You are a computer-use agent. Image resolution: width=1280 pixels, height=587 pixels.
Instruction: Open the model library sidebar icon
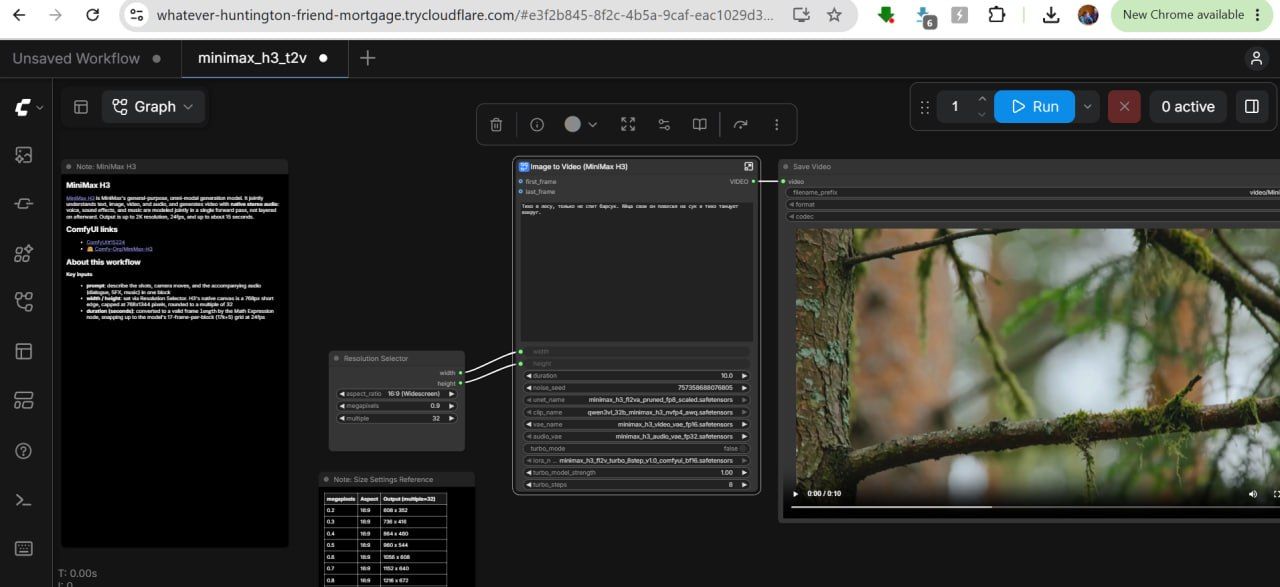click(x=23, y=253)
